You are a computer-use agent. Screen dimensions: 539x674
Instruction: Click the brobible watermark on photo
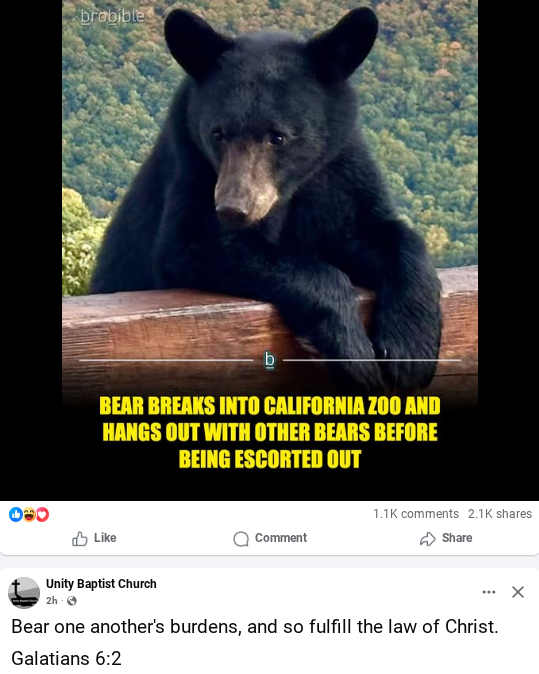113,17
